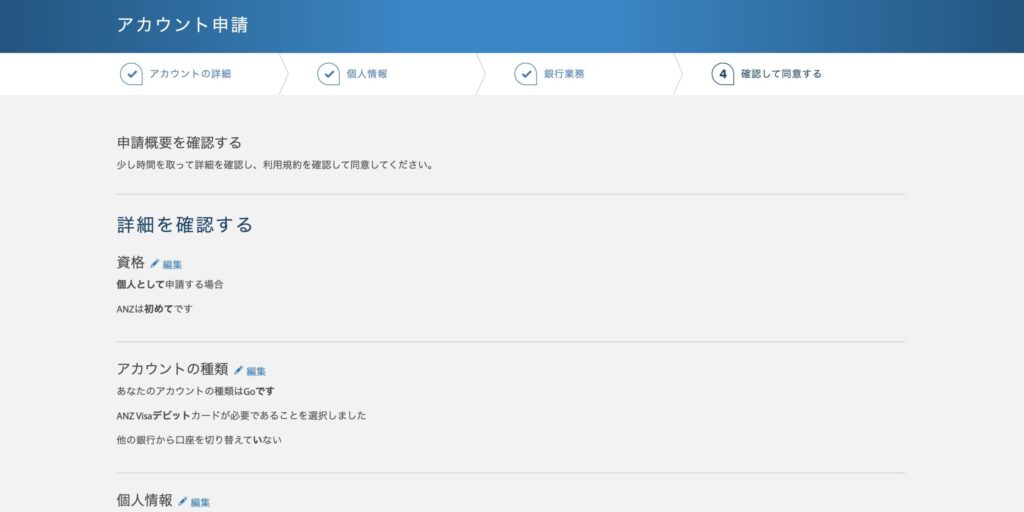Click the checkmark icon beside 個人情報 step
1024x512 pixels.
(x=328, y=74)
